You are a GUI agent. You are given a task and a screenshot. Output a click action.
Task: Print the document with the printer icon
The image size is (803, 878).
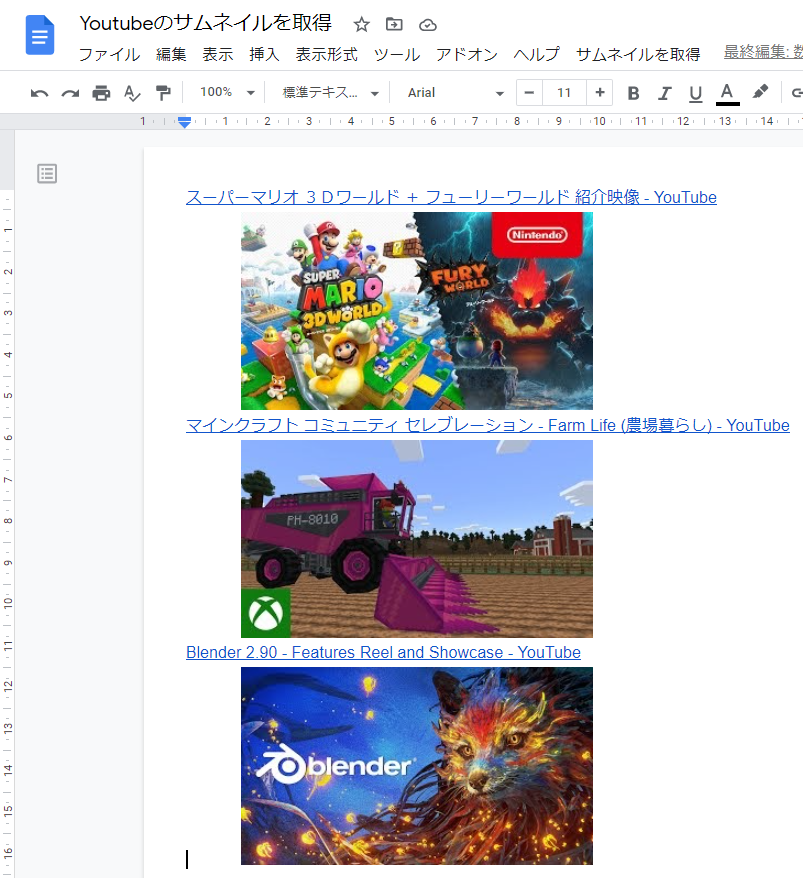(101, 93)
